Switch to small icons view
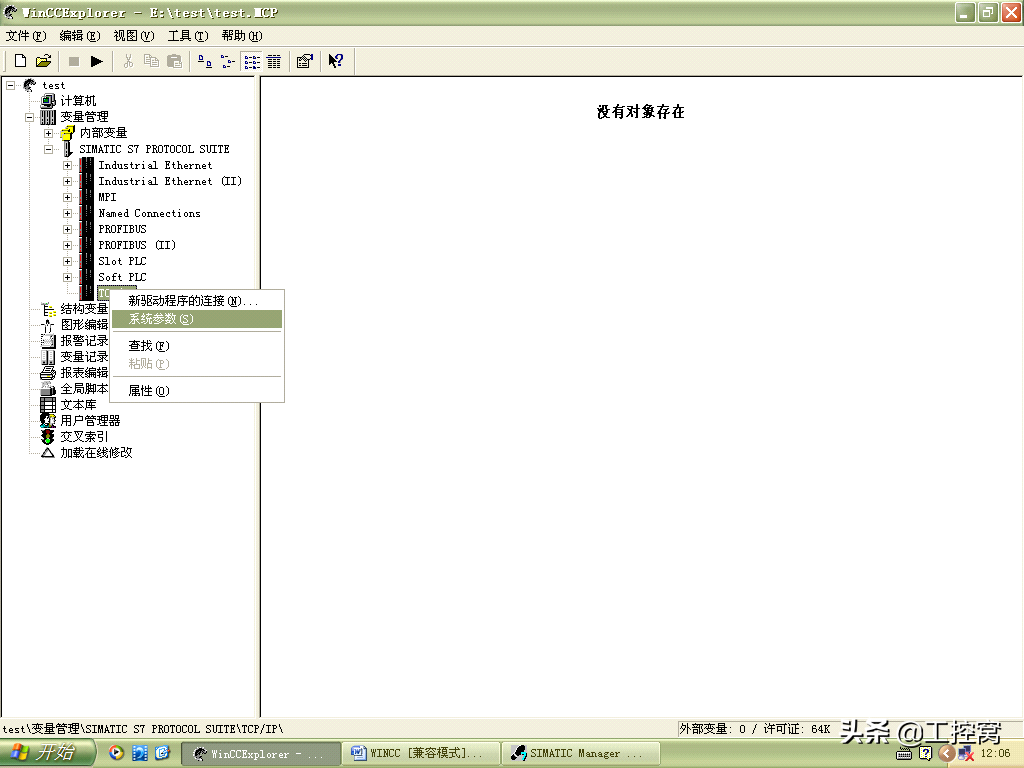Viewport: 1024px width, 768px height. [x=228, y=61]
